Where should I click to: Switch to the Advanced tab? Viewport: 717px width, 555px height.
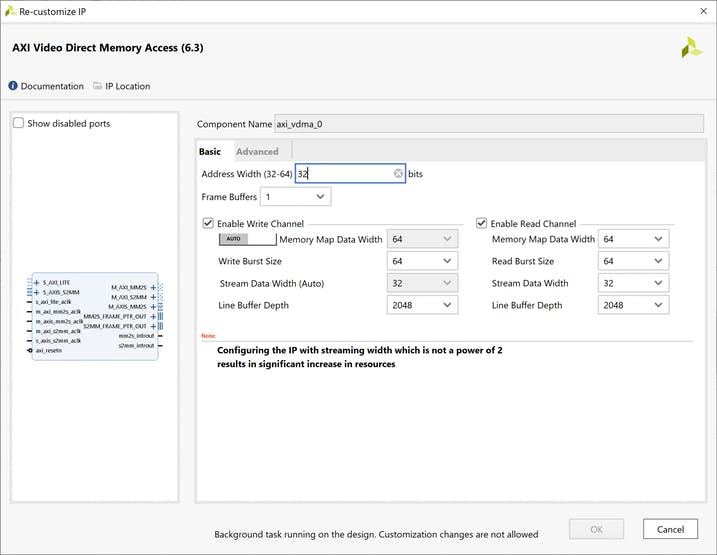click(x=257, y=152)
